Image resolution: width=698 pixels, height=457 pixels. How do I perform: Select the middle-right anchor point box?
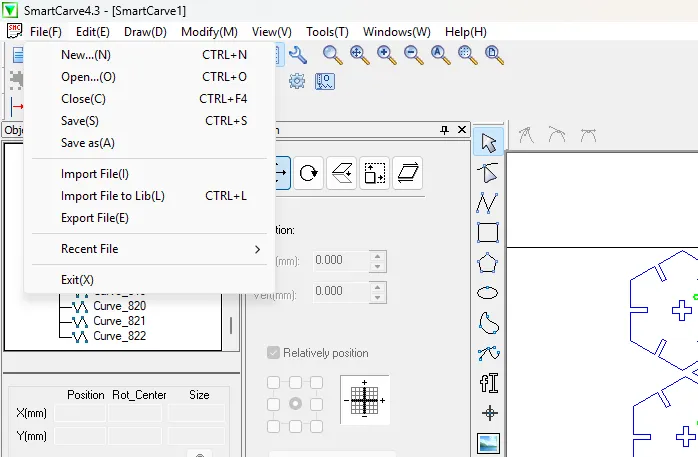tap(317, 404)
